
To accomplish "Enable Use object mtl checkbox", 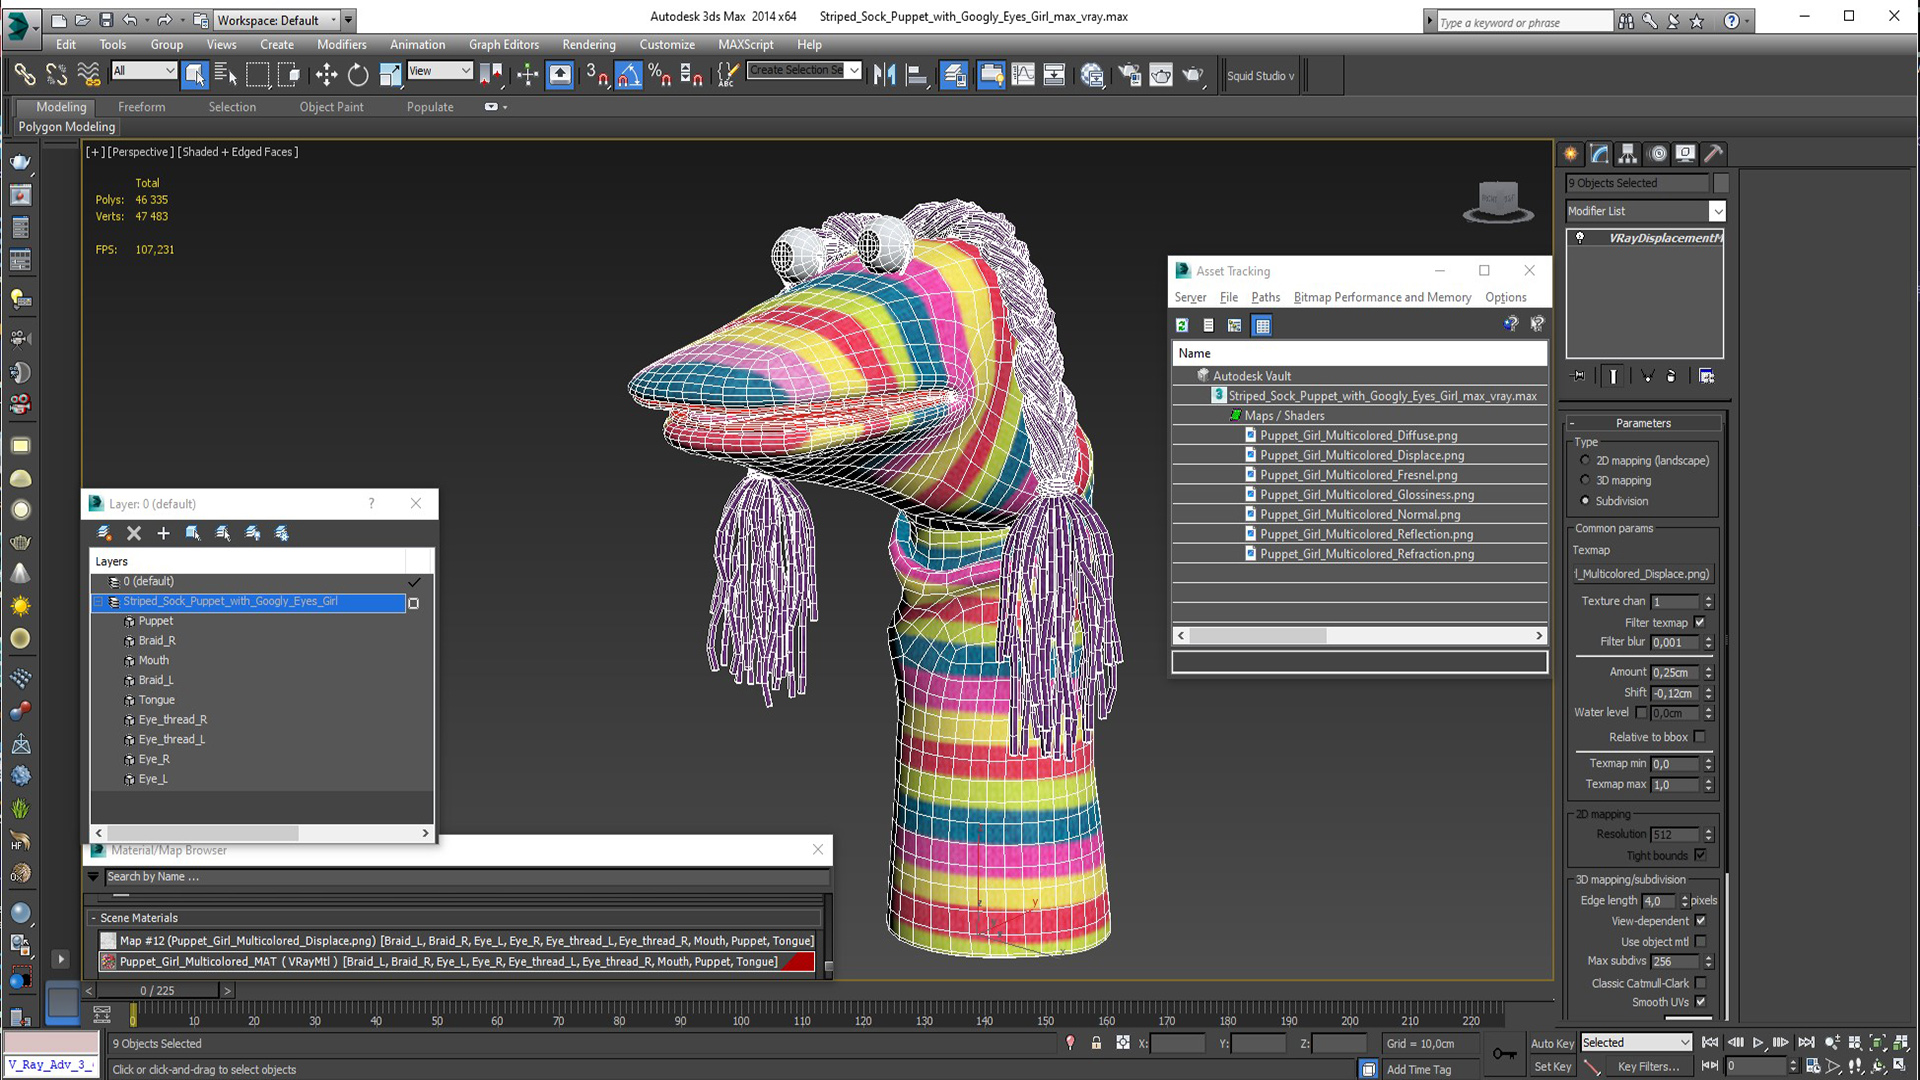I will pyautogui.click(x=1700, y=942).
